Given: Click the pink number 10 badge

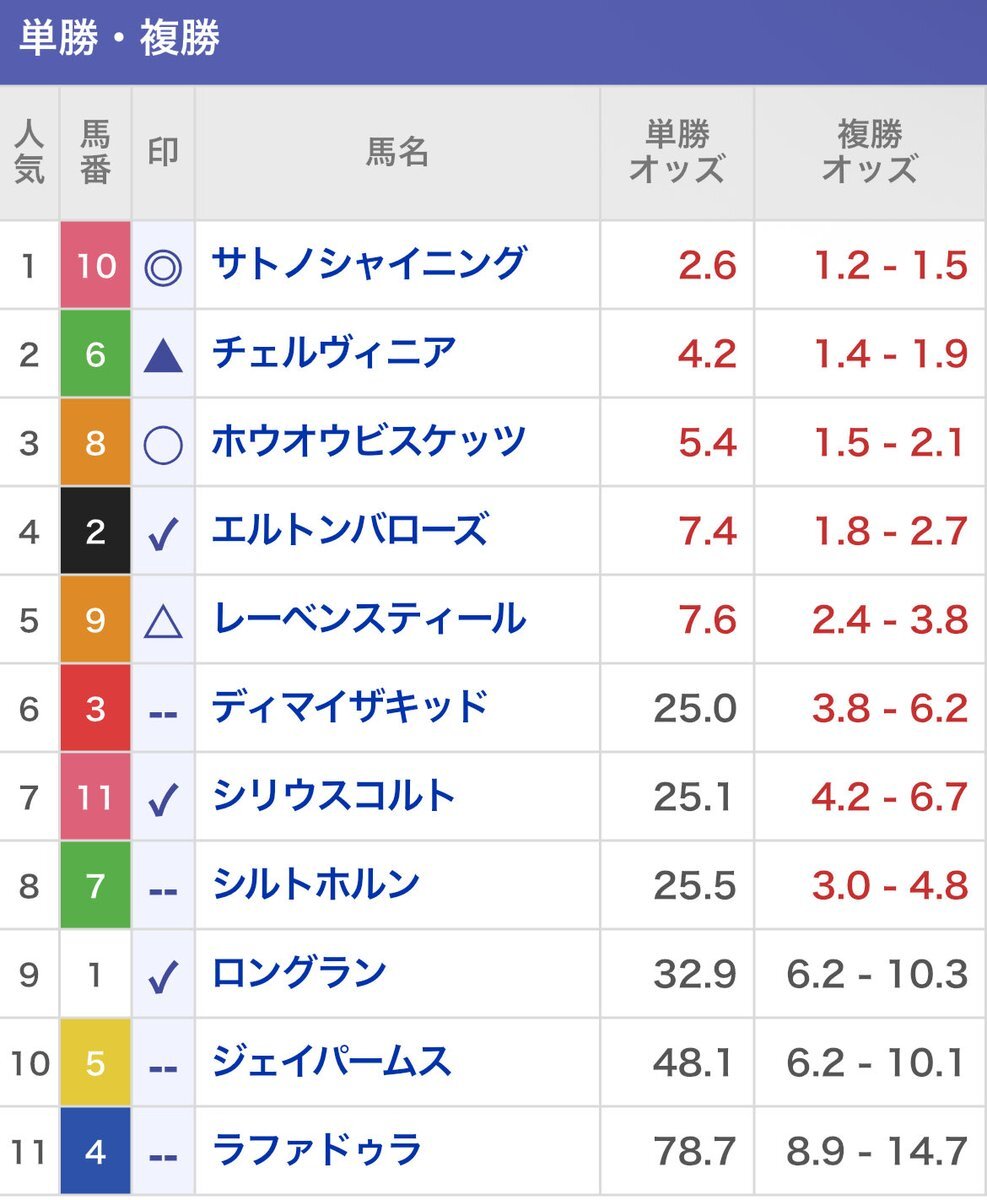Looking at the screenshot, I should click(x=96, y=266).
